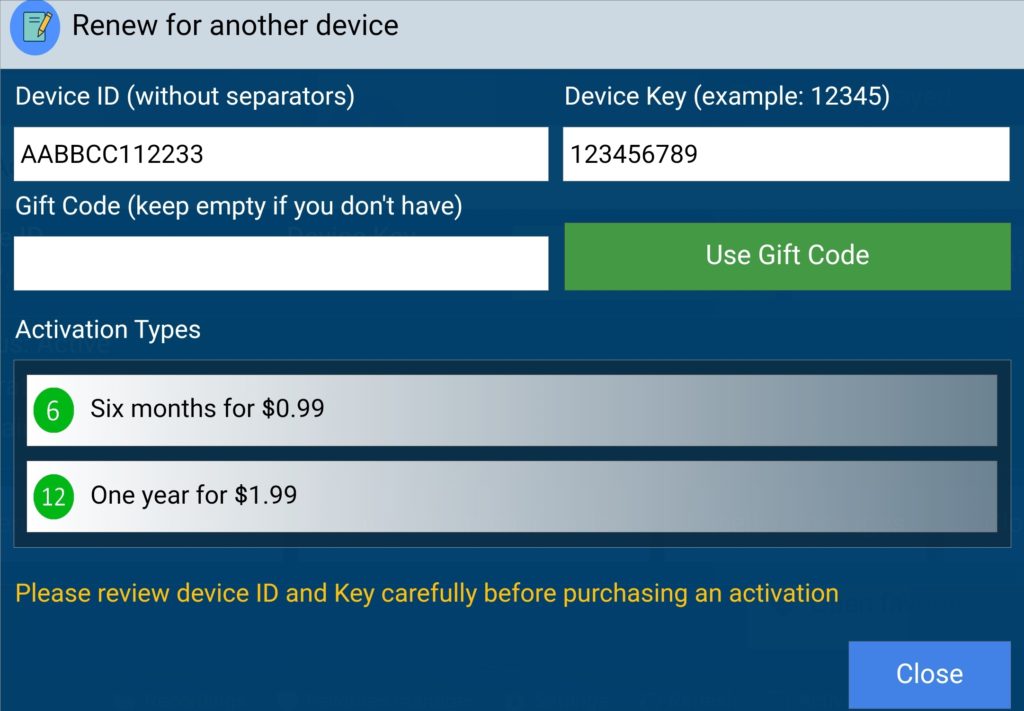
Task: Click the green 6 badge icon
Action: pyautogui.click(x=54, y=410)
